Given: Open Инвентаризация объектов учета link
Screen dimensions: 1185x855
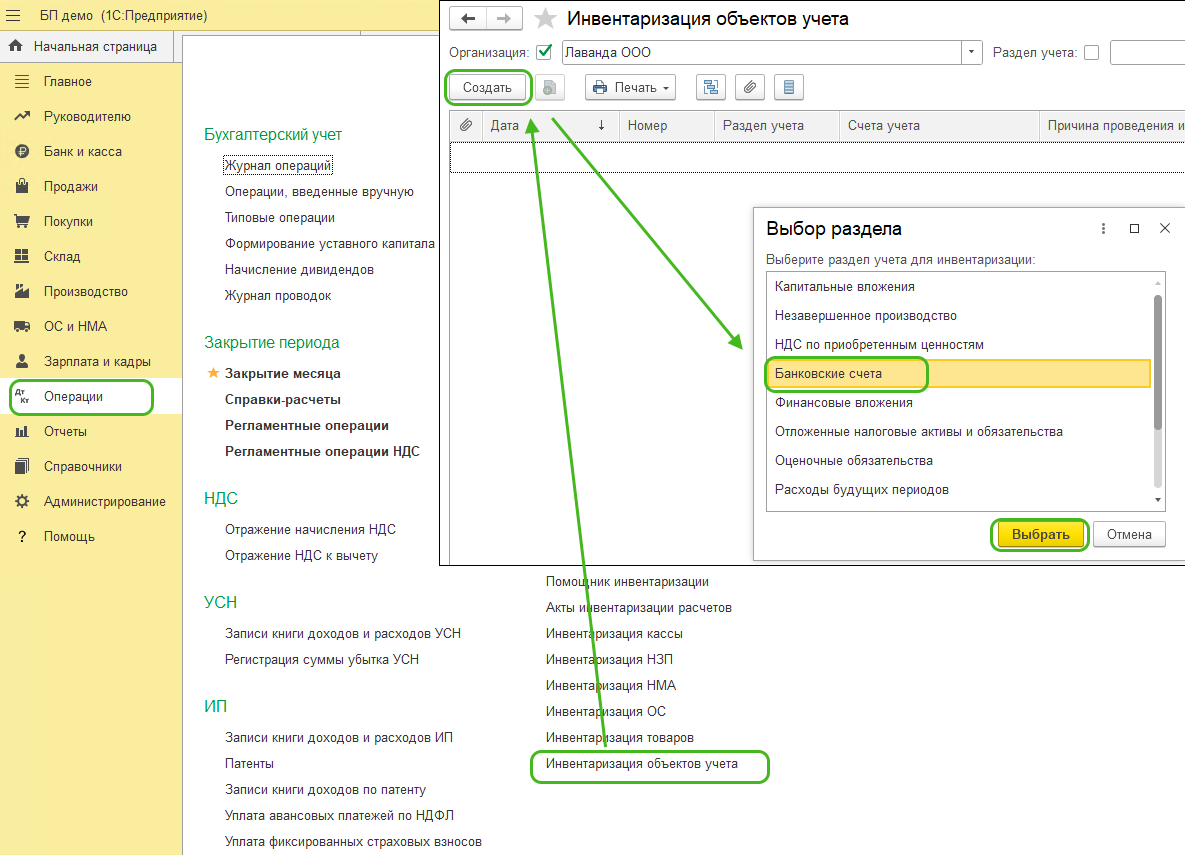Looking at the screenshot, I should click(x=642, y=764).
